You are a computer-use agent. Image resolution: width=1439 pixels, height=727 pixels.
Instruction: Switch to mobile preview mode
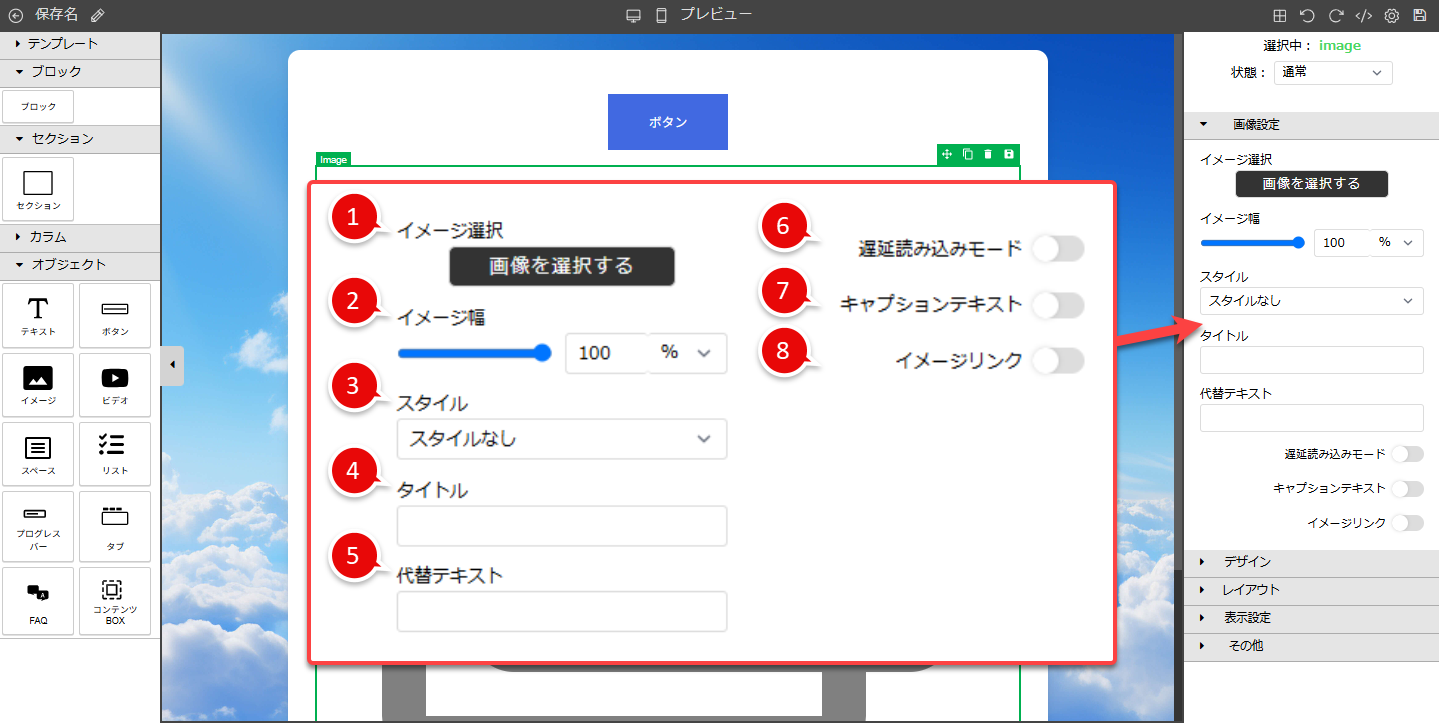pyautogui.click(x=659, y=14)
